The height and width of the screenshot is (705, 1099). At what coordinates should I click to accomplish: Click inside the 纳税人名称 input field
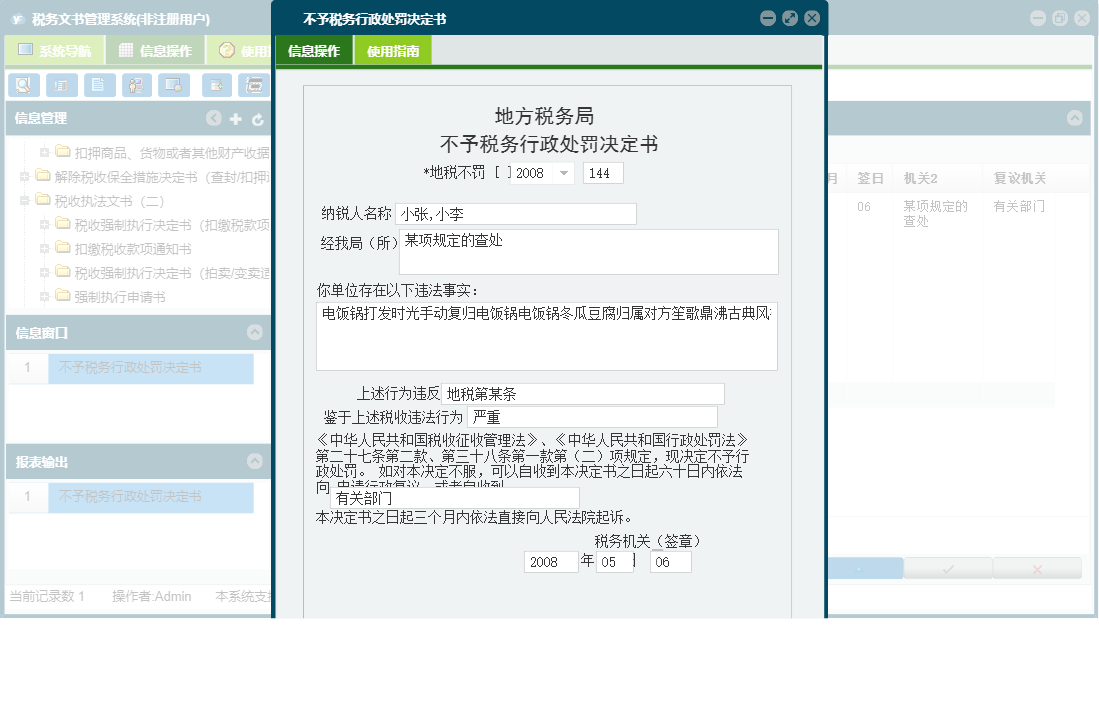click(x=515, y=213)
